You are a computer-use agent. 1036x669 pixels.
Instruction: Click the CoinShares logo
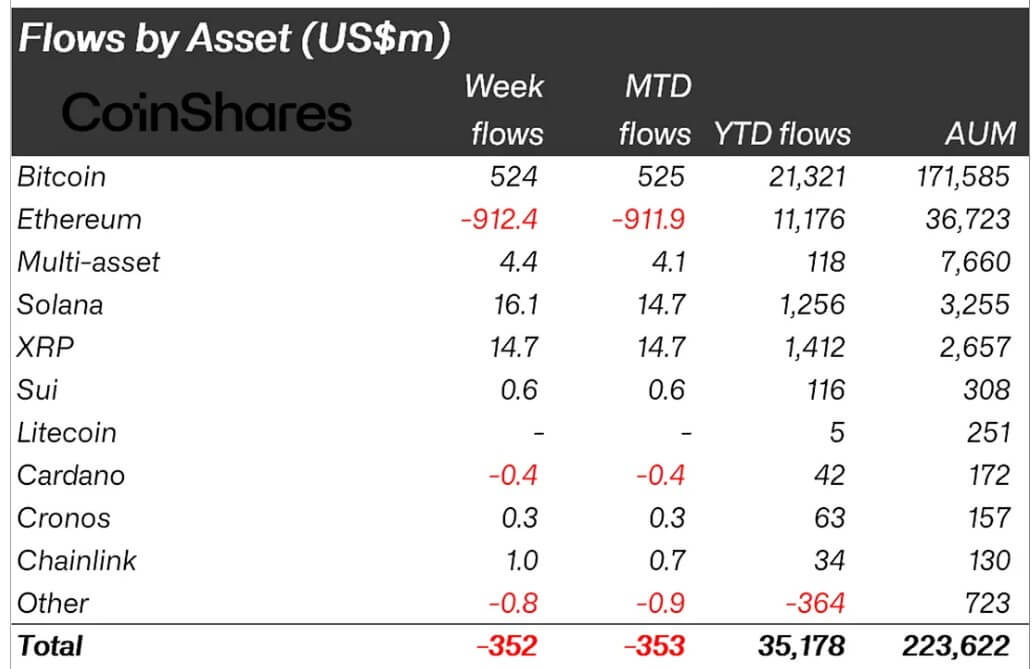tap(207, 114)
